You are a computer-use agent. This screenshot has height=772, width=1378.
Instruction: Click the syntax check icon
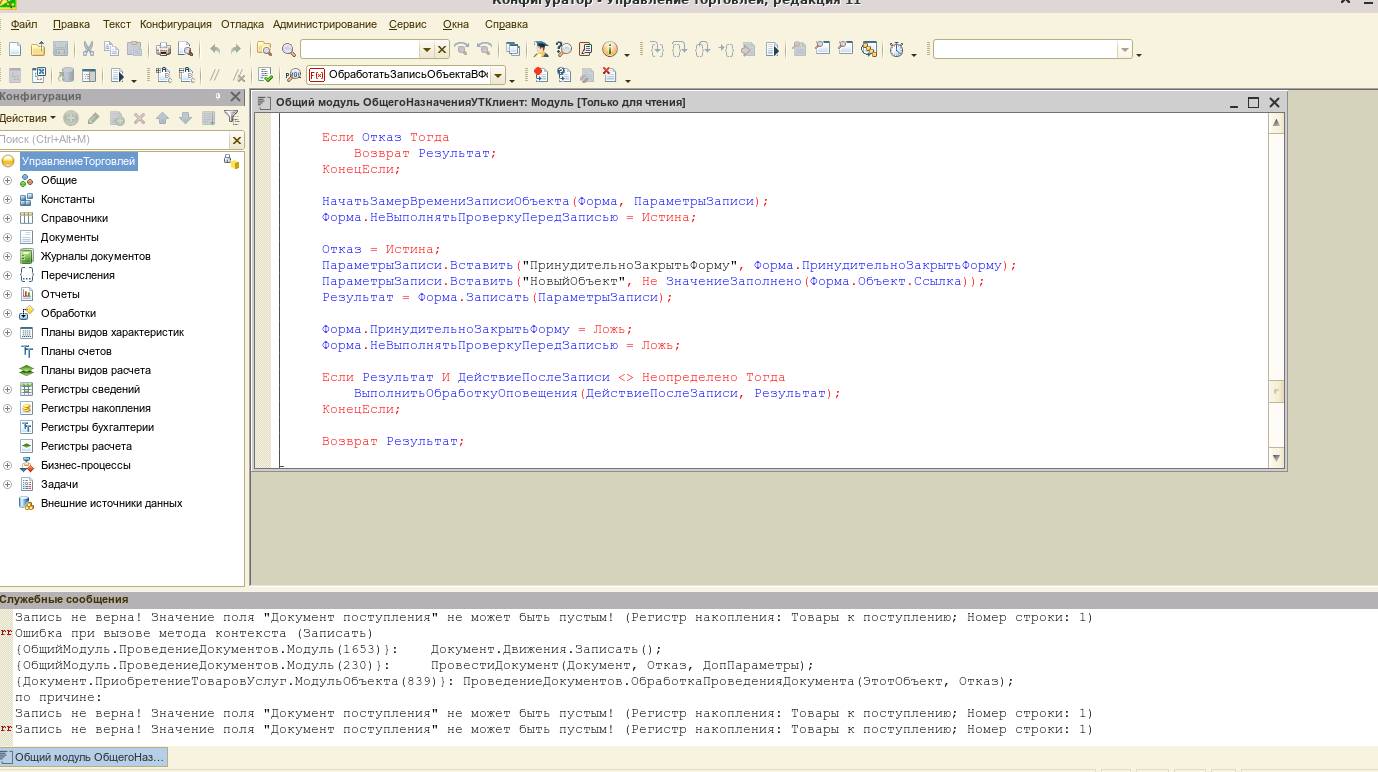click(265, 75)
